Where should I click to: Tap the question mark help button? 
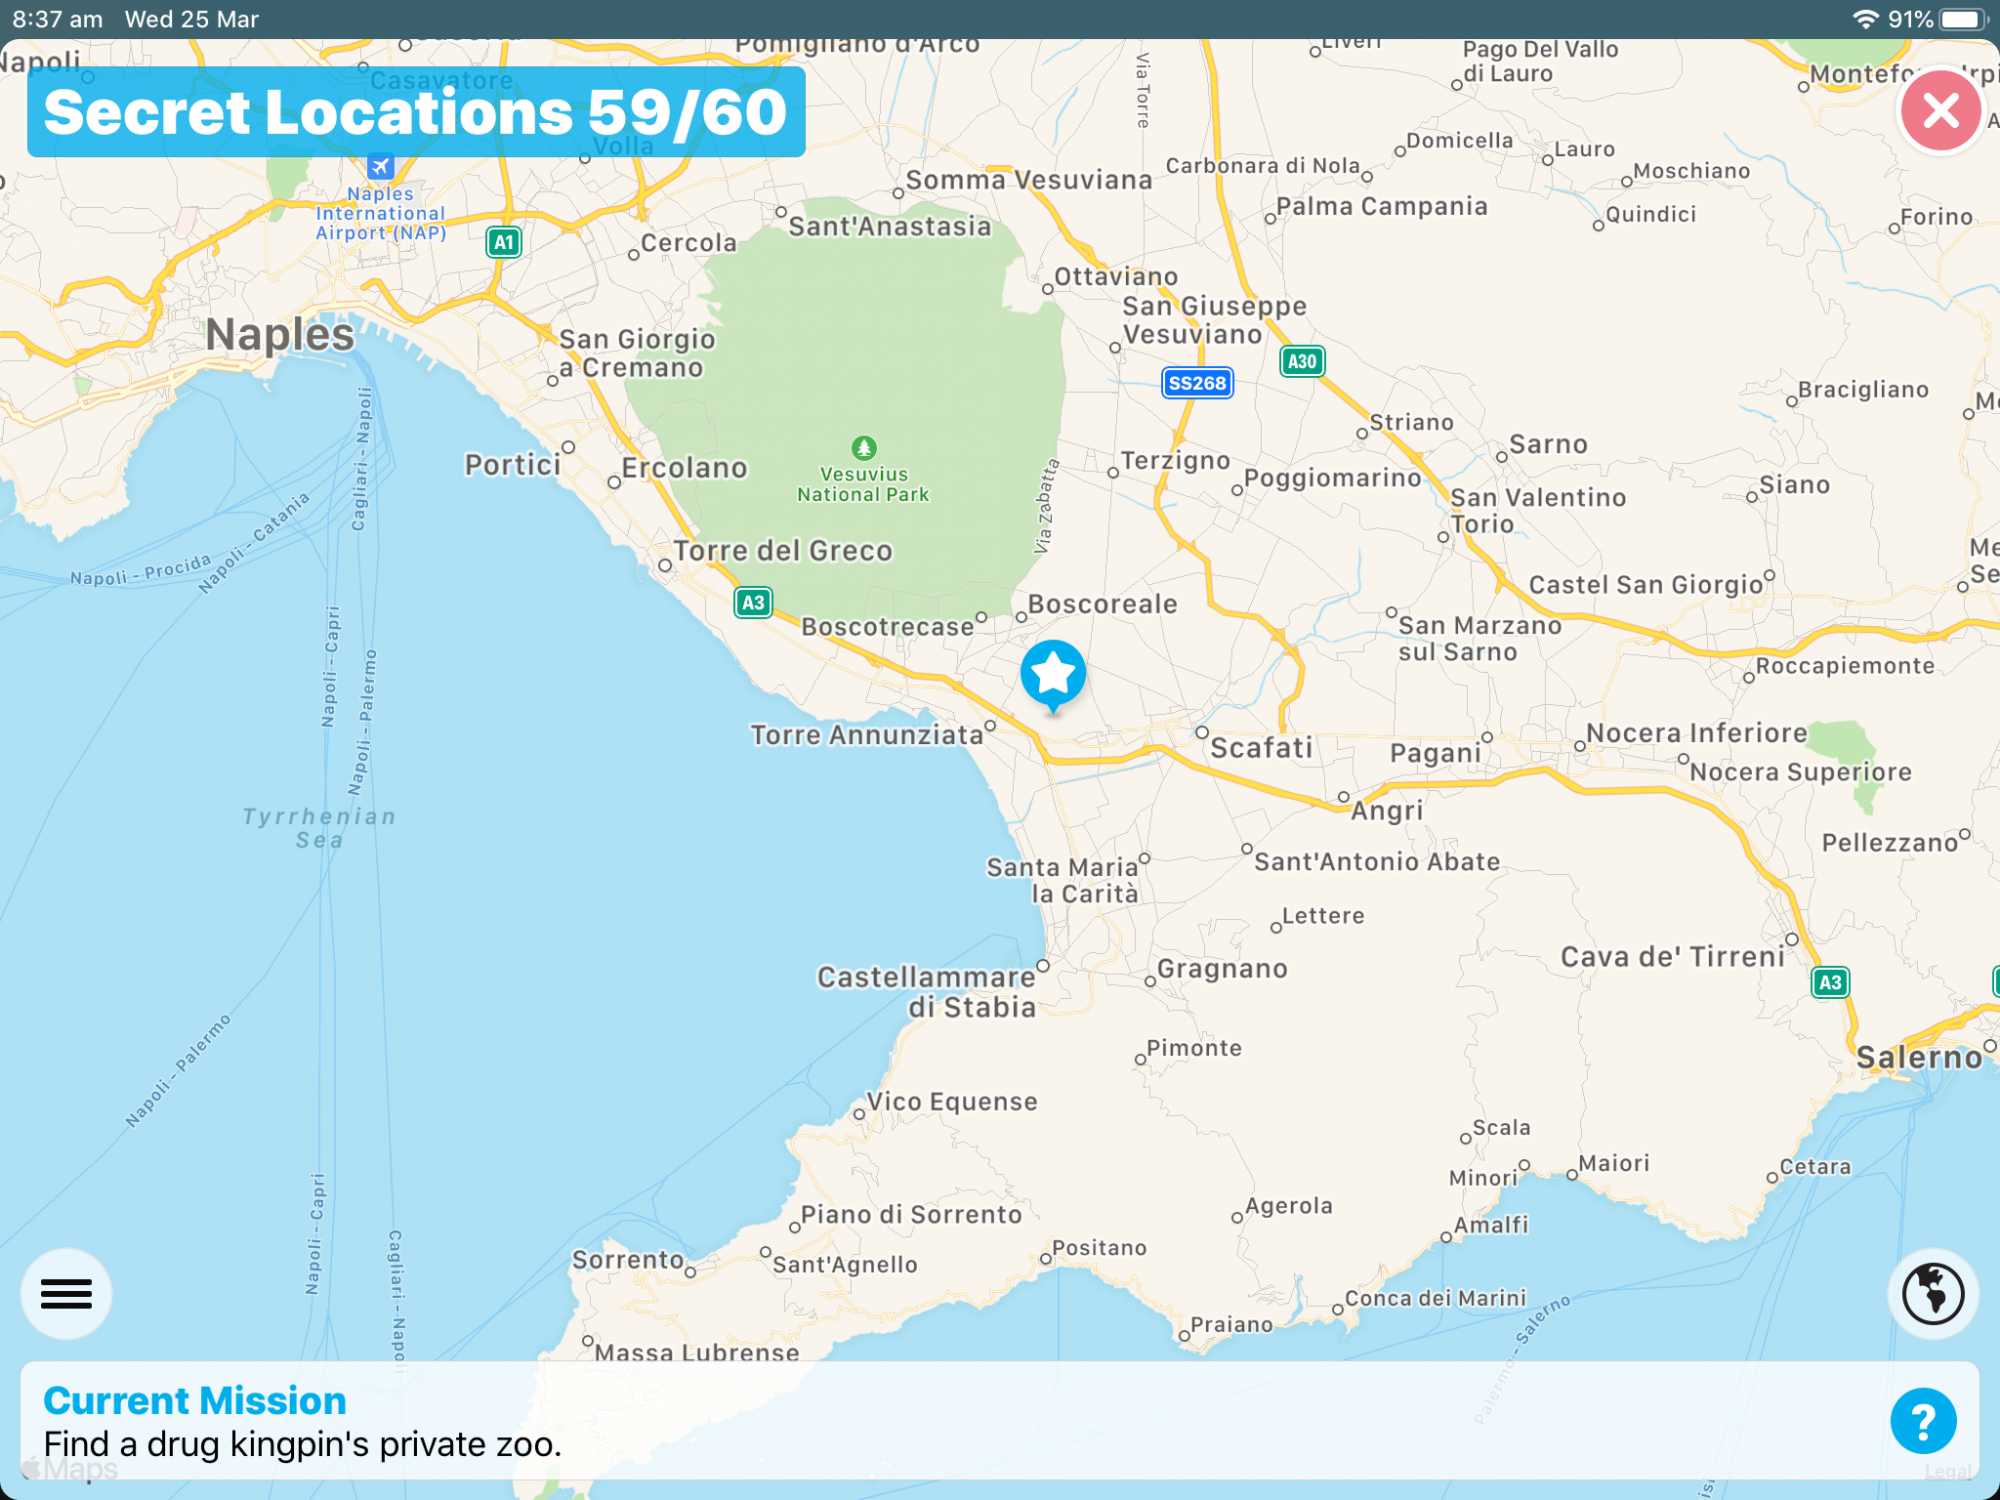[x=1923, y=1420]
